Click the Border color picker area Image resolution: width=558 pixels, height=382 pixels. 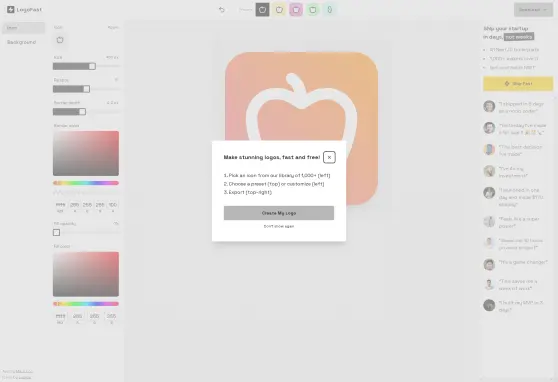(86, 153)
